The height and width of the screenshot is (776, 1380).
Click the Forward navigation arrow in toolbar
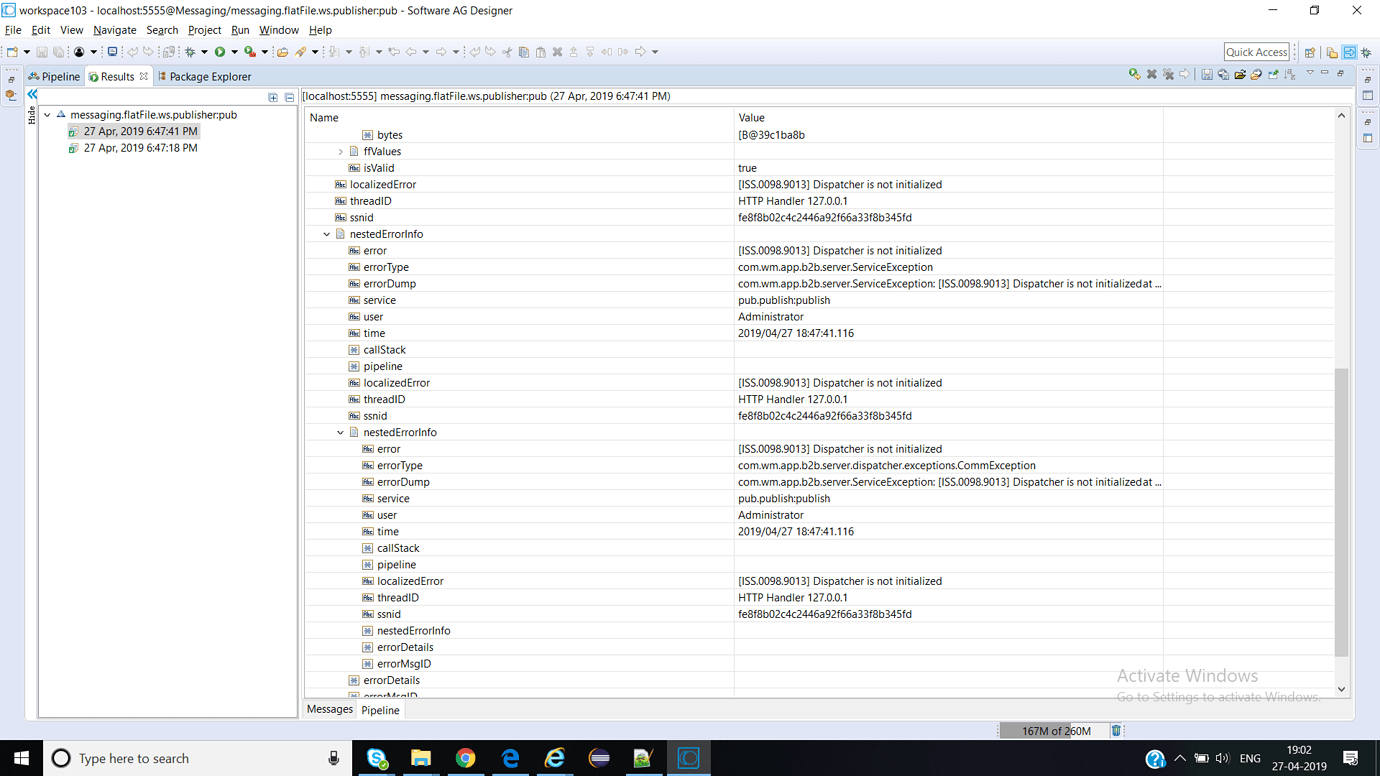pyautogui.click(x=441, y=52)
